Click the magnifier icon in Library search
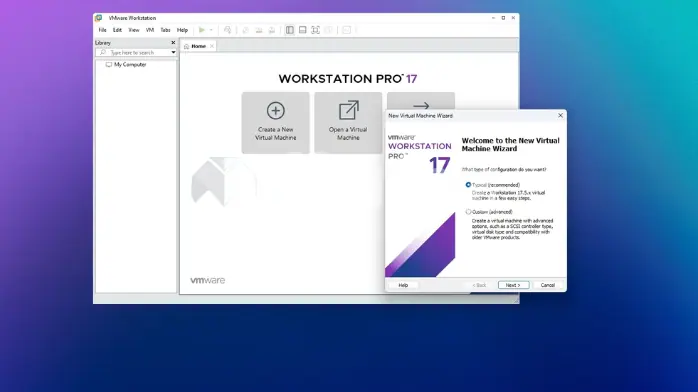 coord(103,53)
